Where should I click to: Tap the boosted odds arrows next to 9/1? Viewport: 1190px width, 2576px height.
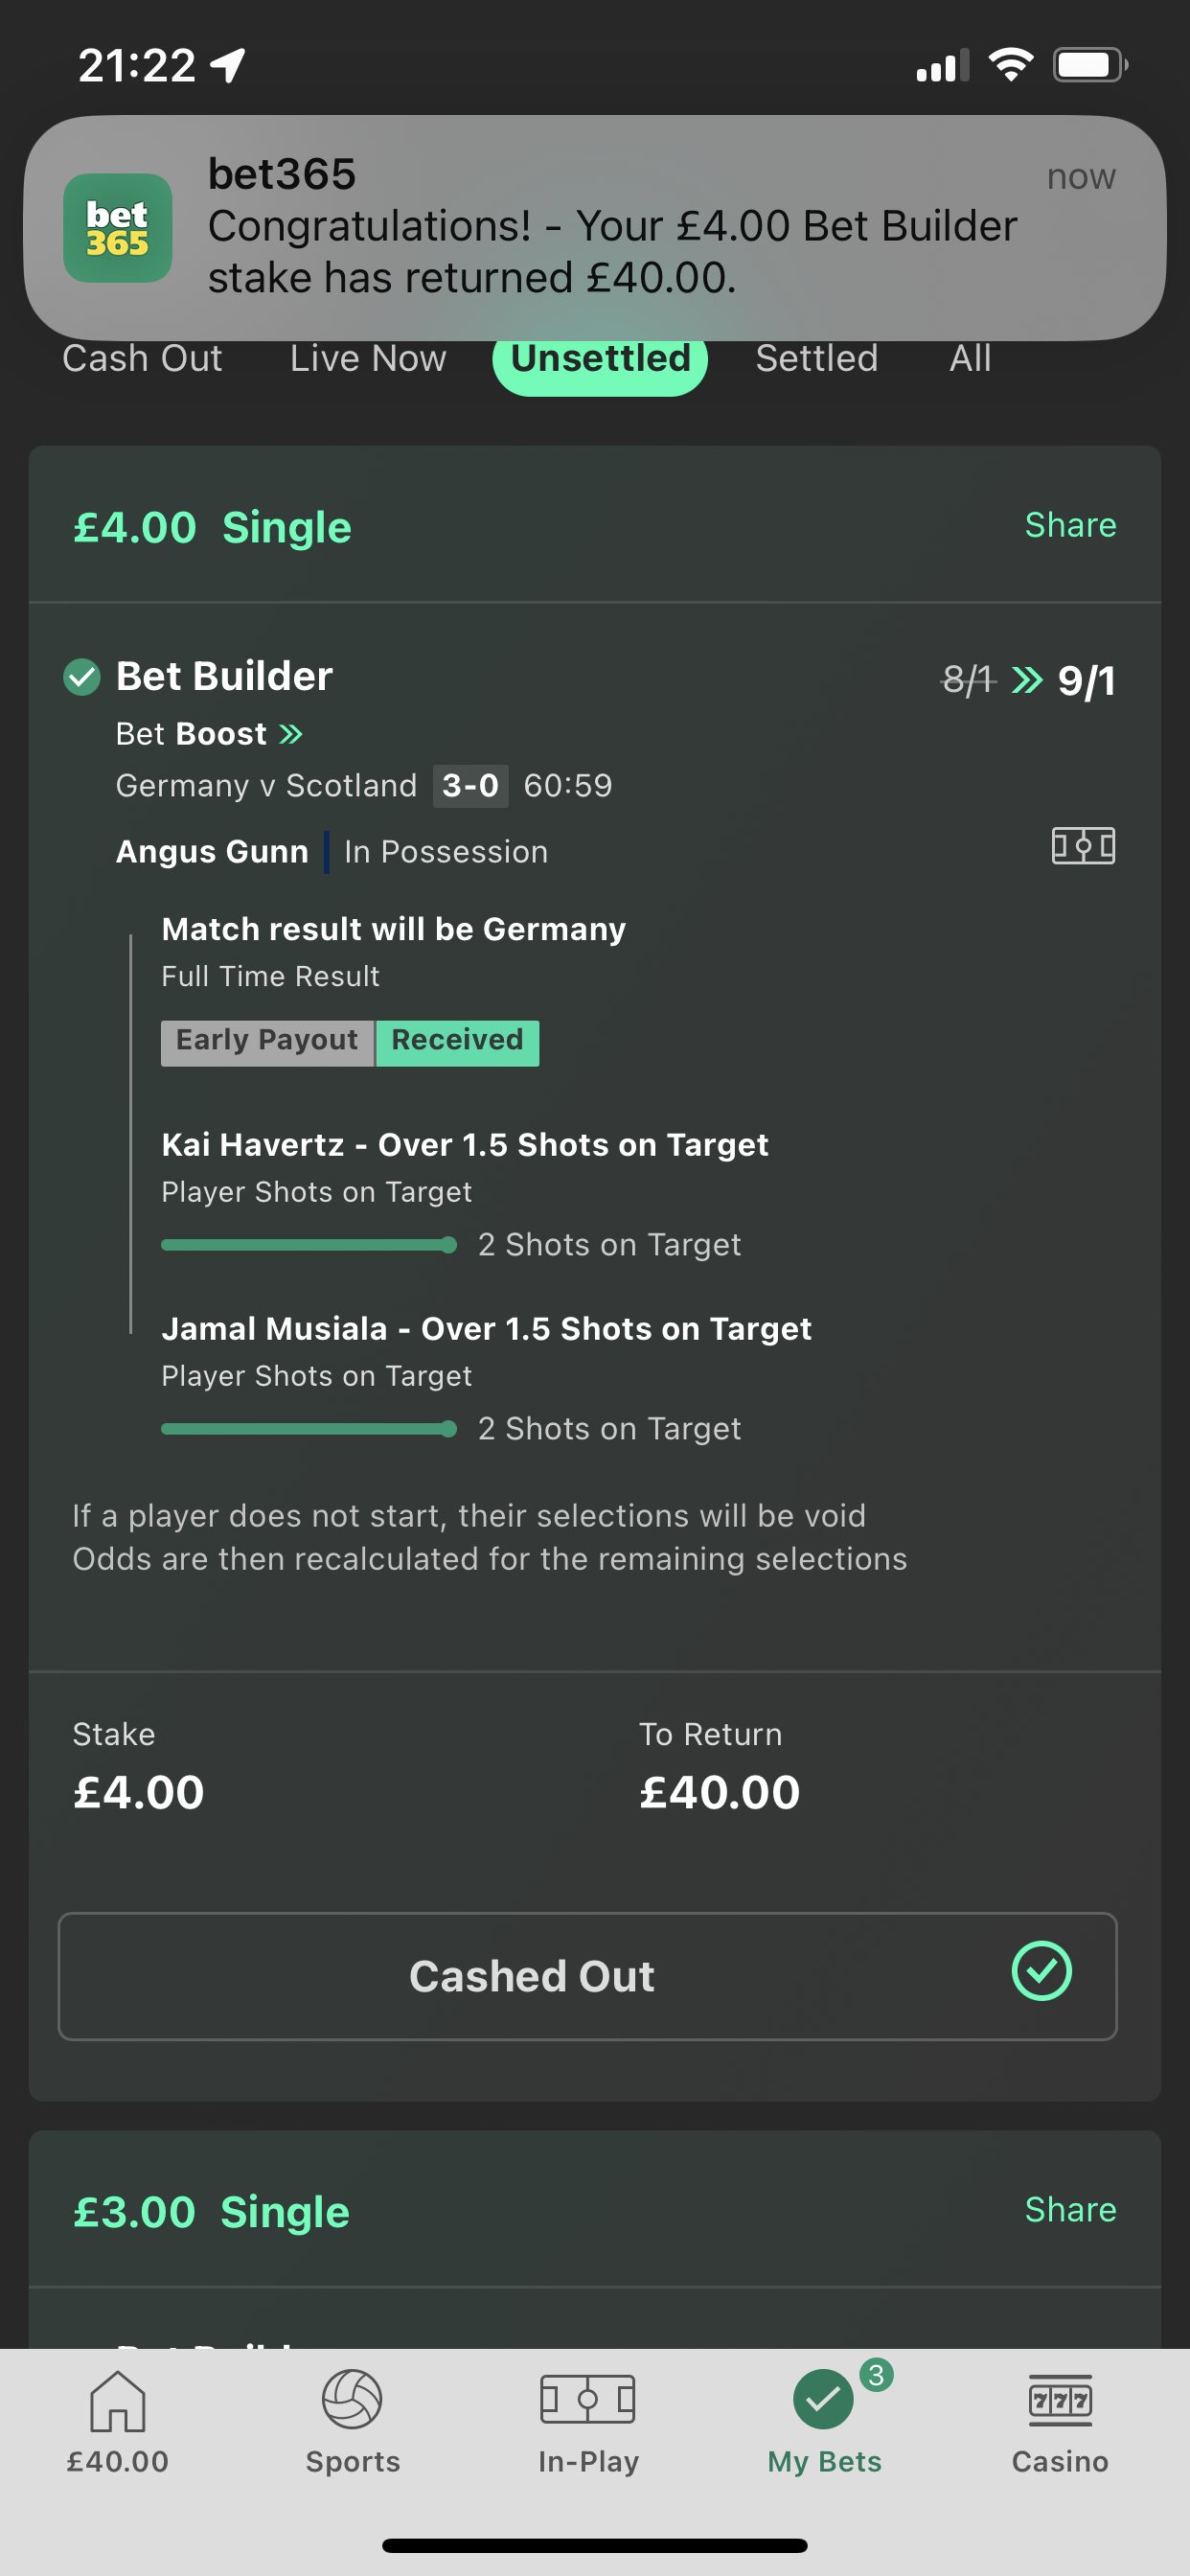pyautogui.click(x=1027, y=680)
